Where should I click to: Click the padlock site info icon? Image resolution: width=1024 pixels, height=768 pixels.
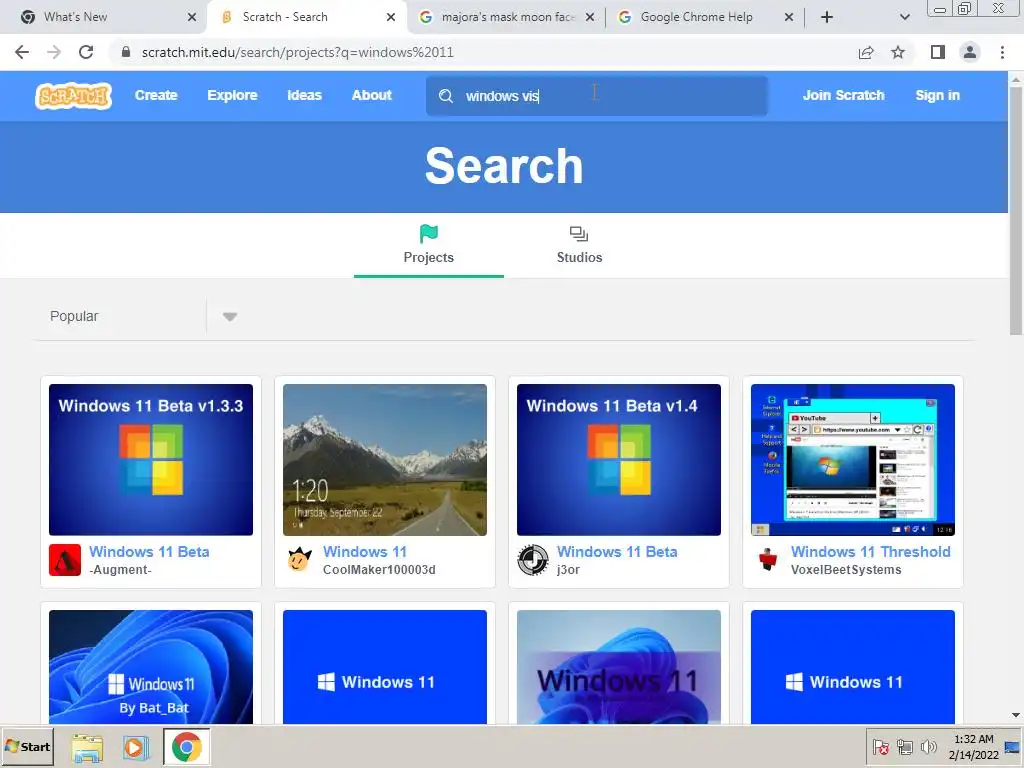pos(126,52)
